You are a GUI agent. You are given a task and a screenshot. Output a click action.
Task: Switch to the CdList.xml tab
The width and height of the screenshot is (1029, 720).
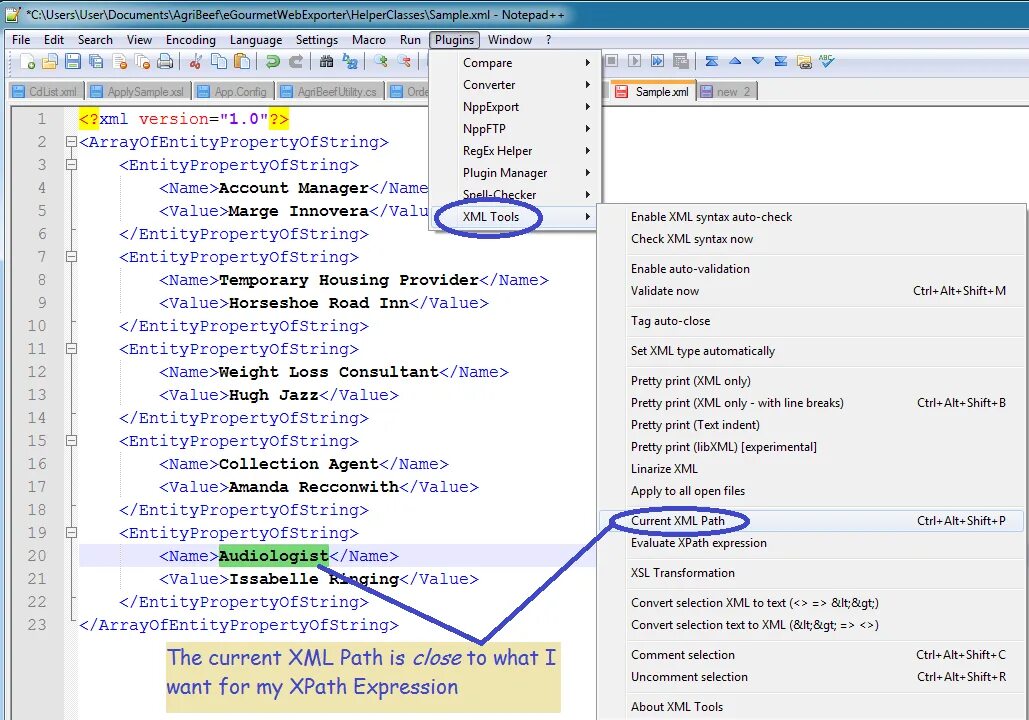pyautogui.click(x=46, y=91)
